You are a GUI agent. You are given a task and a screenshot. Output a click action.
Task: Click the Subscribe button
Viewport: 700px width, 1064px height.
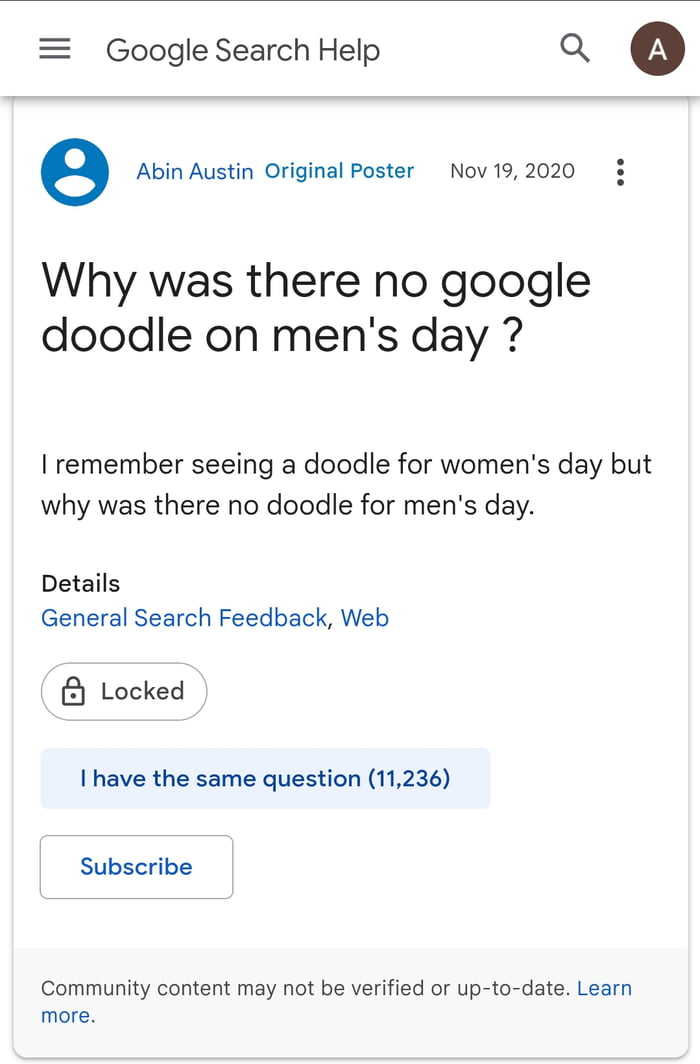point(136,867)
